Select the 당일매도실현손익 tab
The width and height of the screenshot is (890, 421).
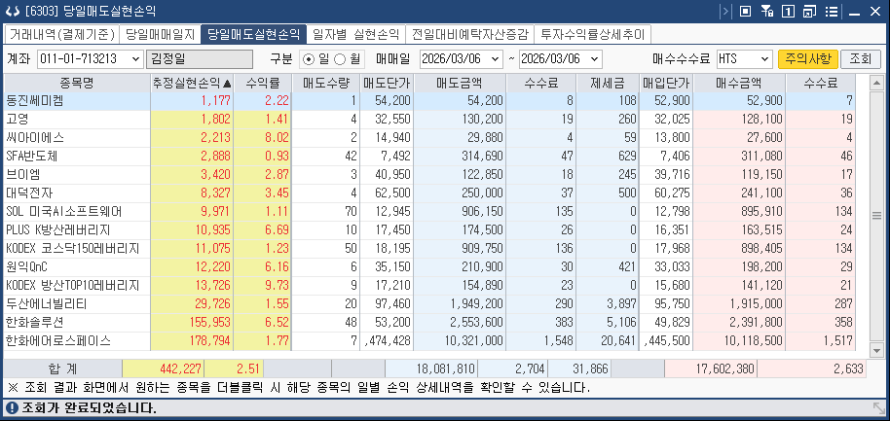(254, 35)
